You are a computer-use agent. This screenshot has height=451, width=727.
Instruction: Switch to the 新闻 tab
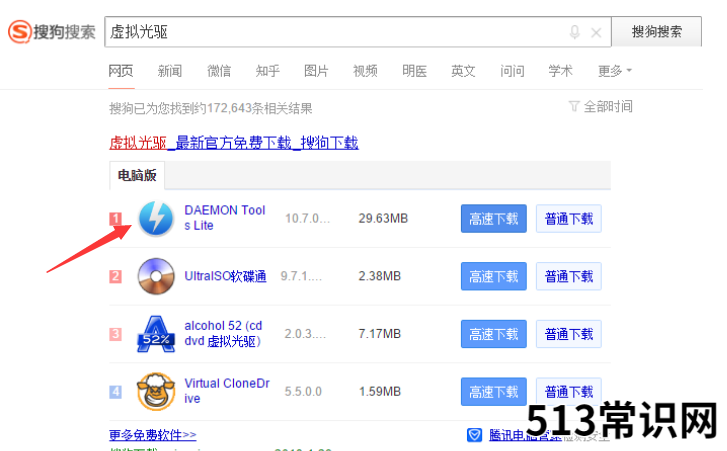pyautogui.click(x=170, y=71)
